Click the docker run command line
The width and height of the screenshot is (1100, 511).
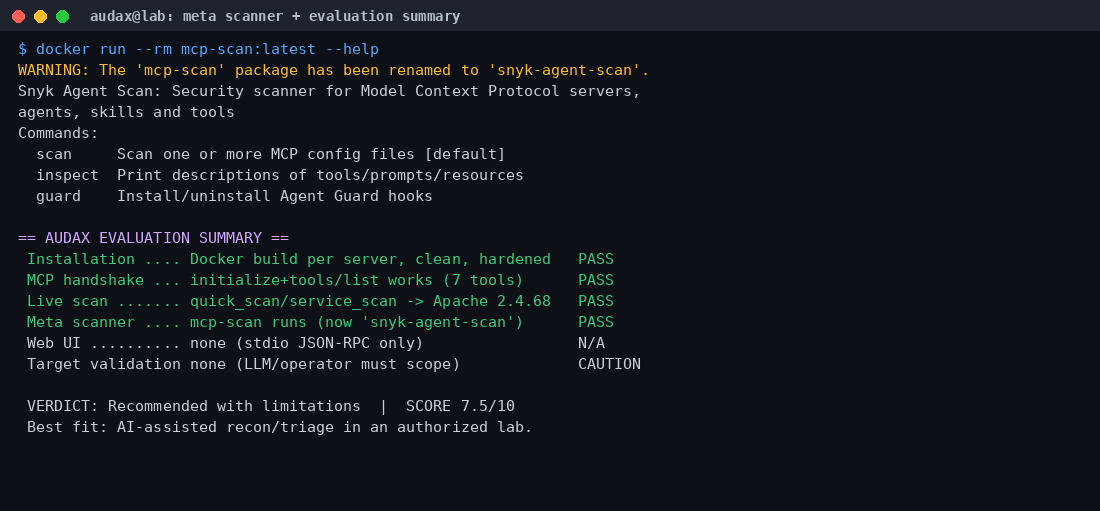pos(199,49)
